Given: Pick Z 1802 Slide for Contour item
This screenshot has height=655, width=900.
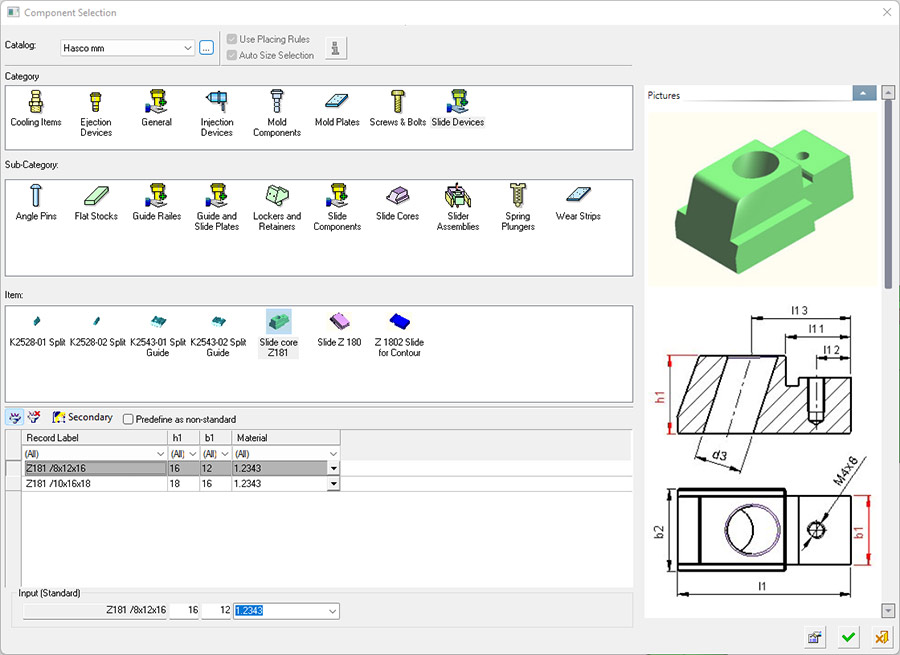Looking at the screenshot, I should (399, 335).
